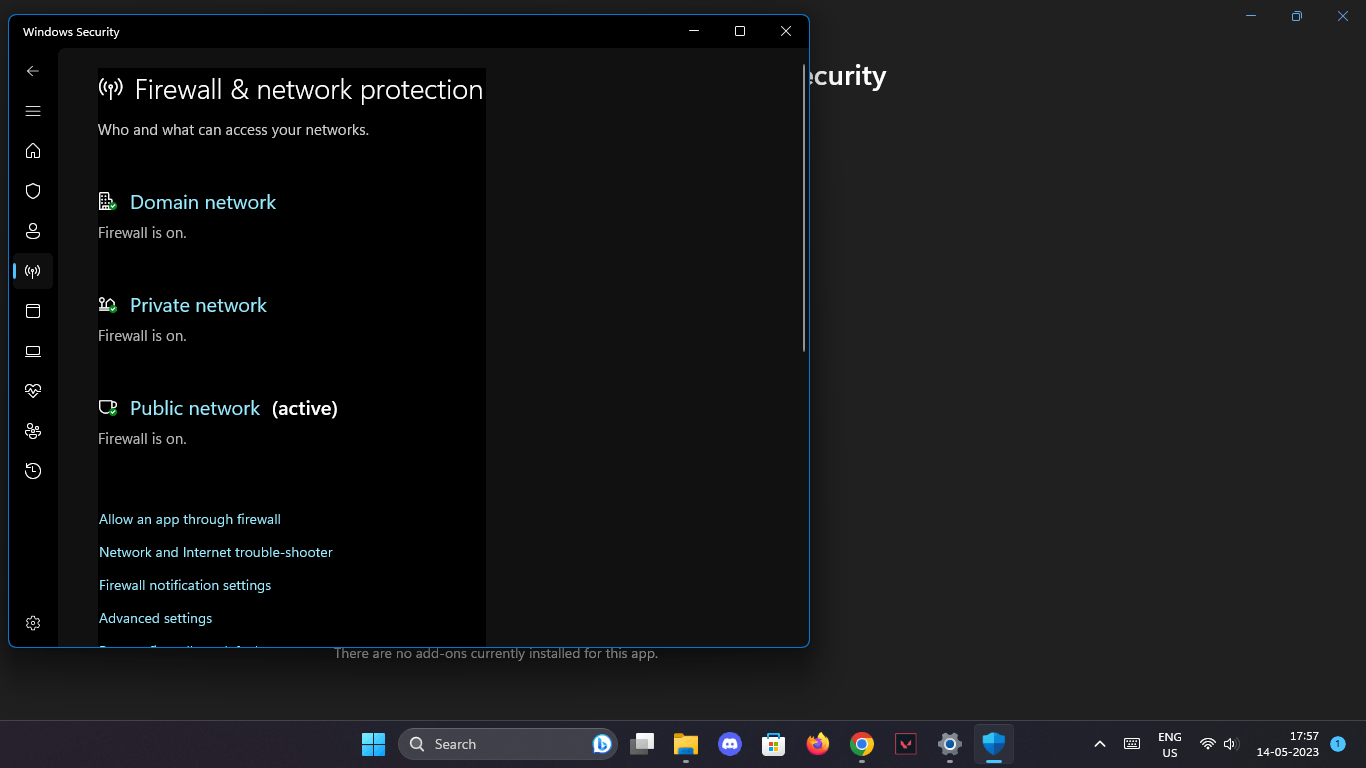Viewport: 1366px width, 768px height.
Task: Open Google Chrome from the taskbar
Action: point(862,744)
